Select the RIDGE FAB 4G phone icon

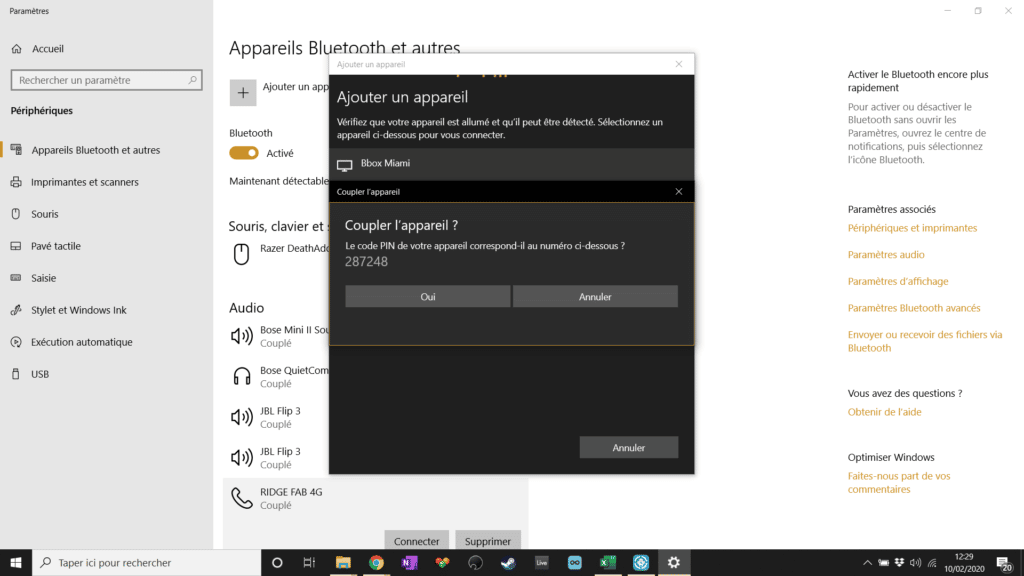241,498
